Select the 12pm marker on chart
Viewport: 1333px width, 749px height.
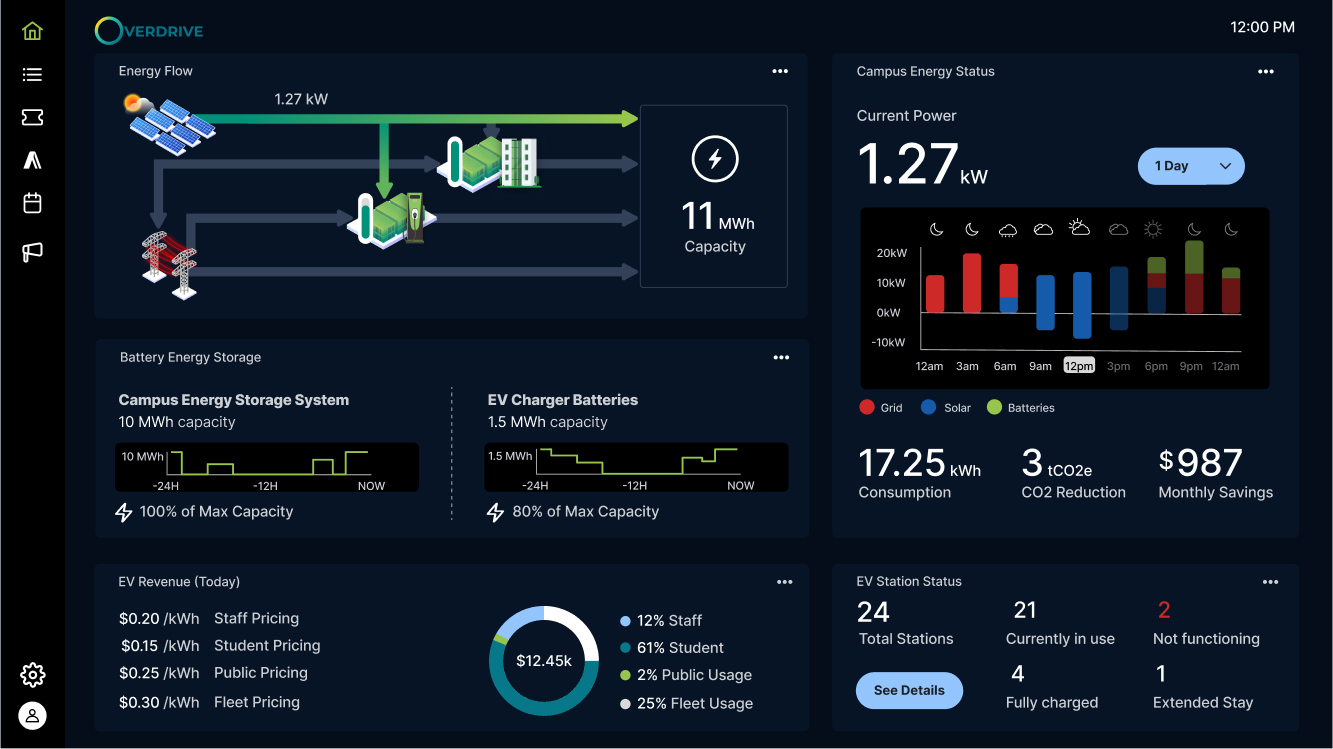pos(1079,366)
